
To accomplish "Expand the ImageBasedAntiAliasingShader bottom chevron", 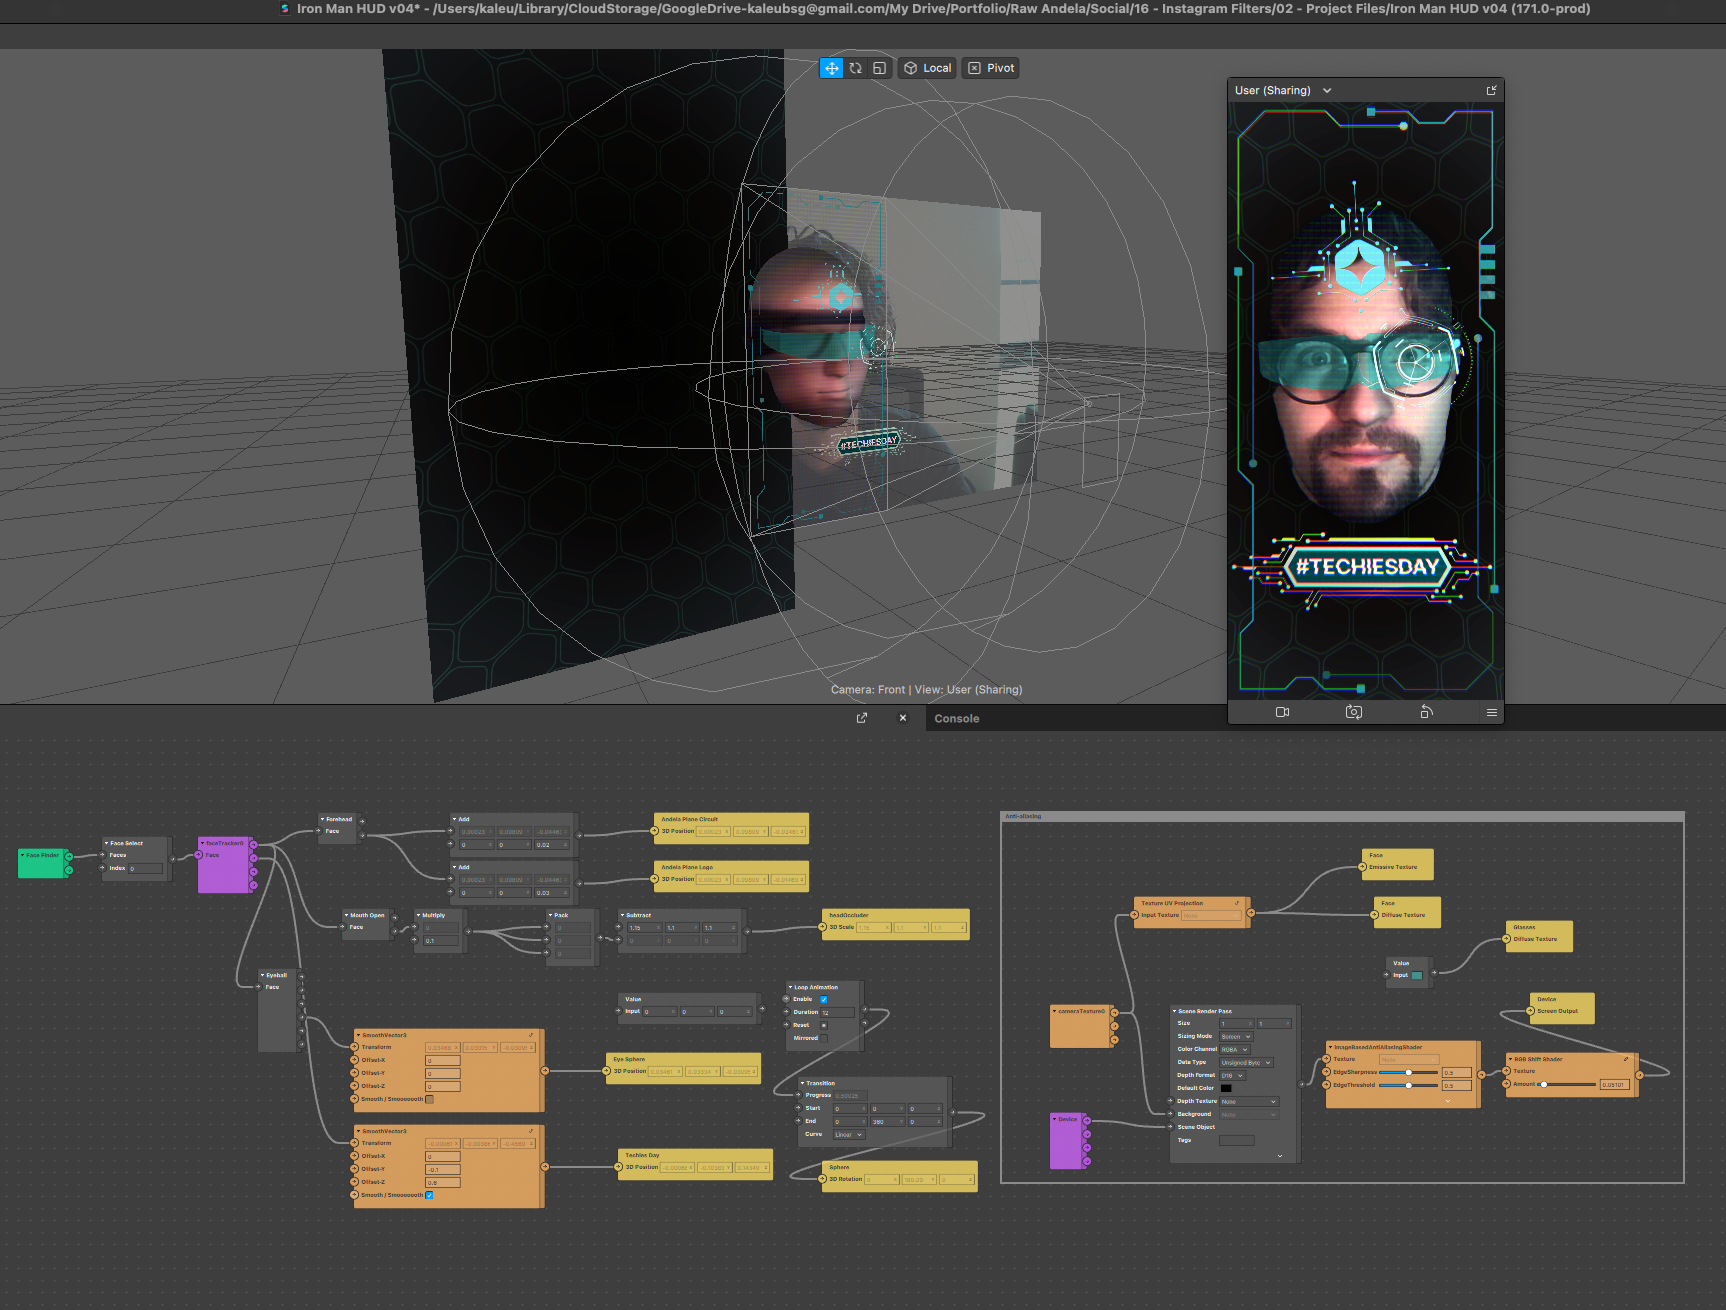I will 1448,1100.
